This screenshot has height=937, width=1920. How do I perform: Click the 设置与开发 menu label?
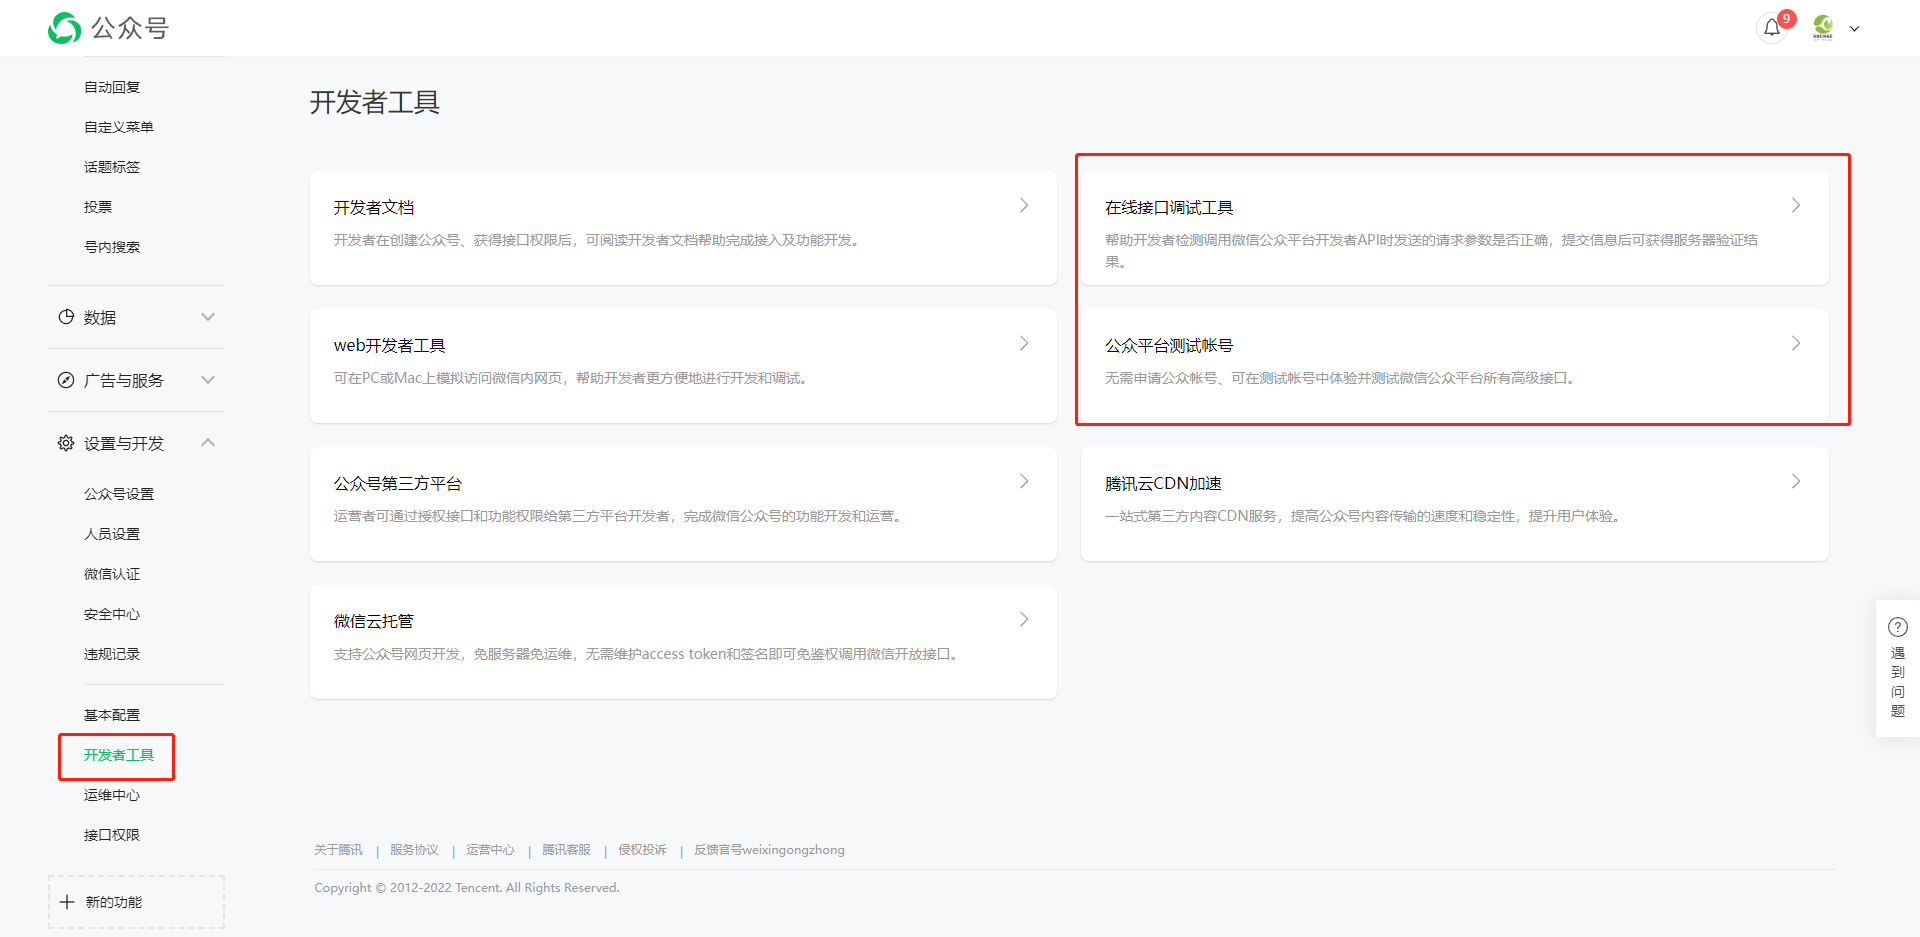[x=124, y=443]
